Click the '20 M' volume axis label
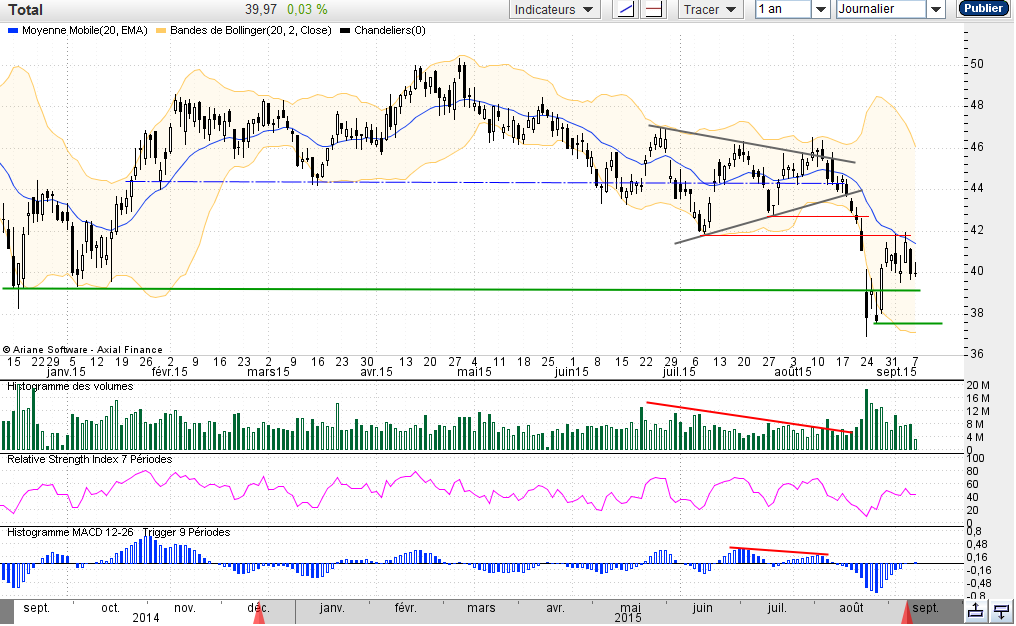 click(977, 386)
